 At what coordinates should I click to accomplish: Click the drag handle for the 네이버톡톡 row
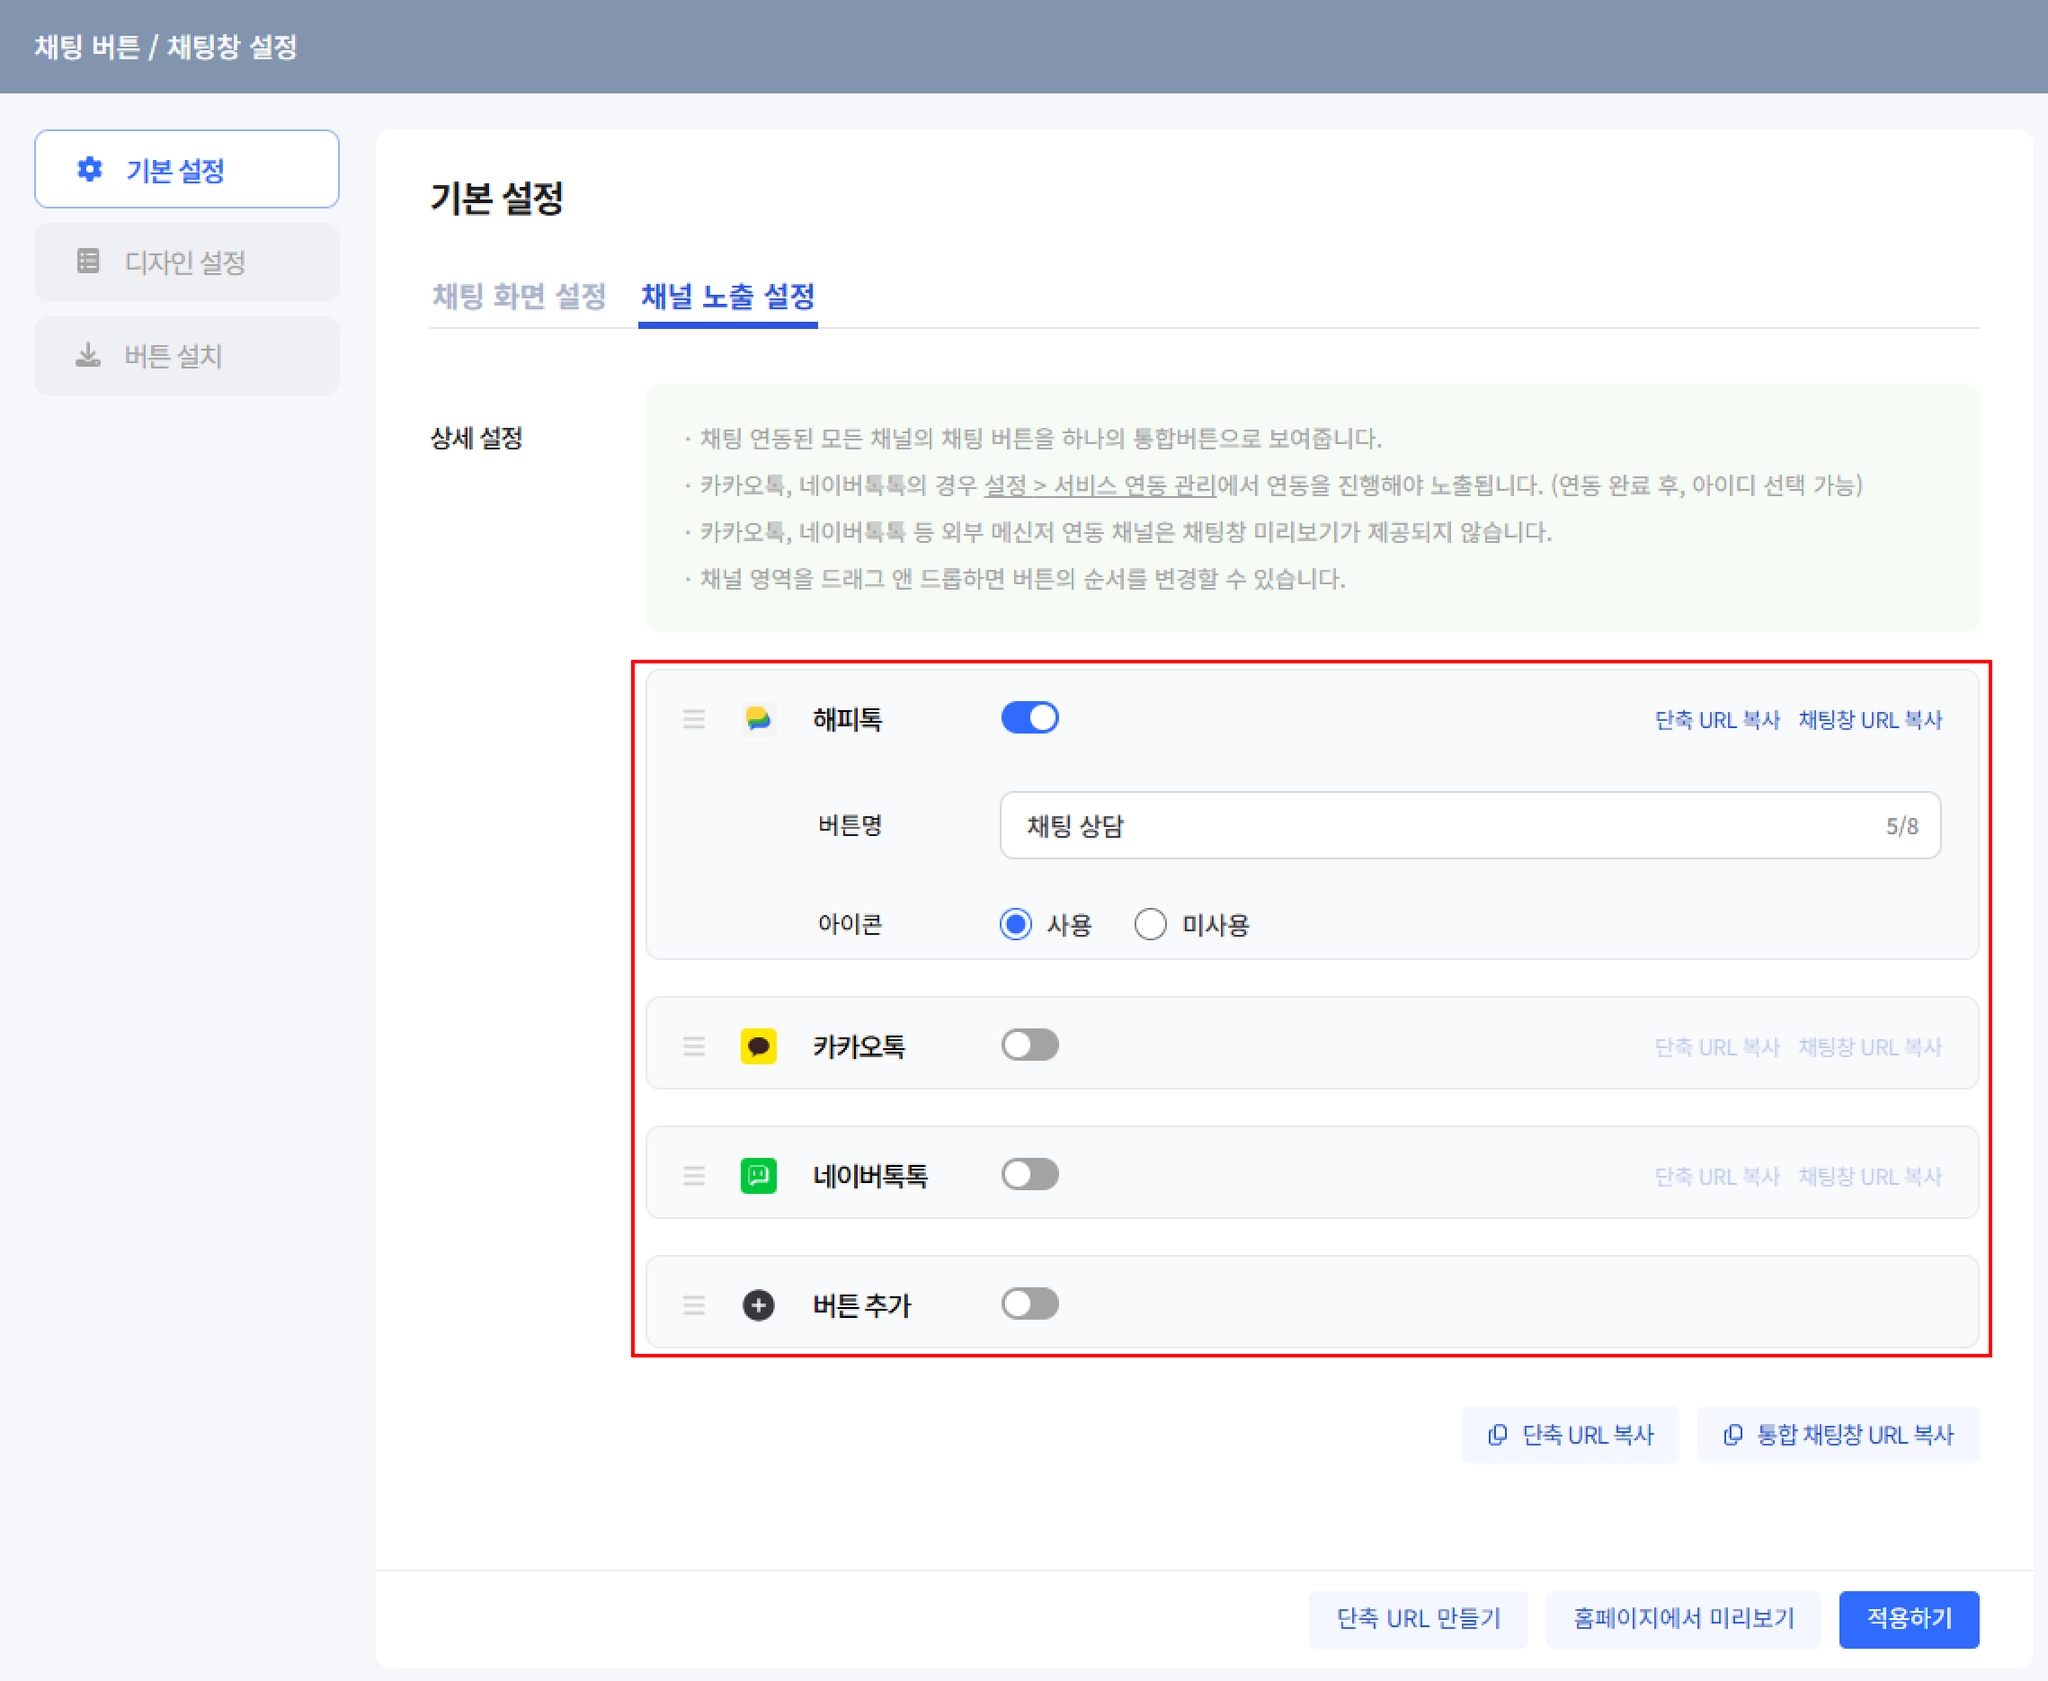pos(694,1175)
